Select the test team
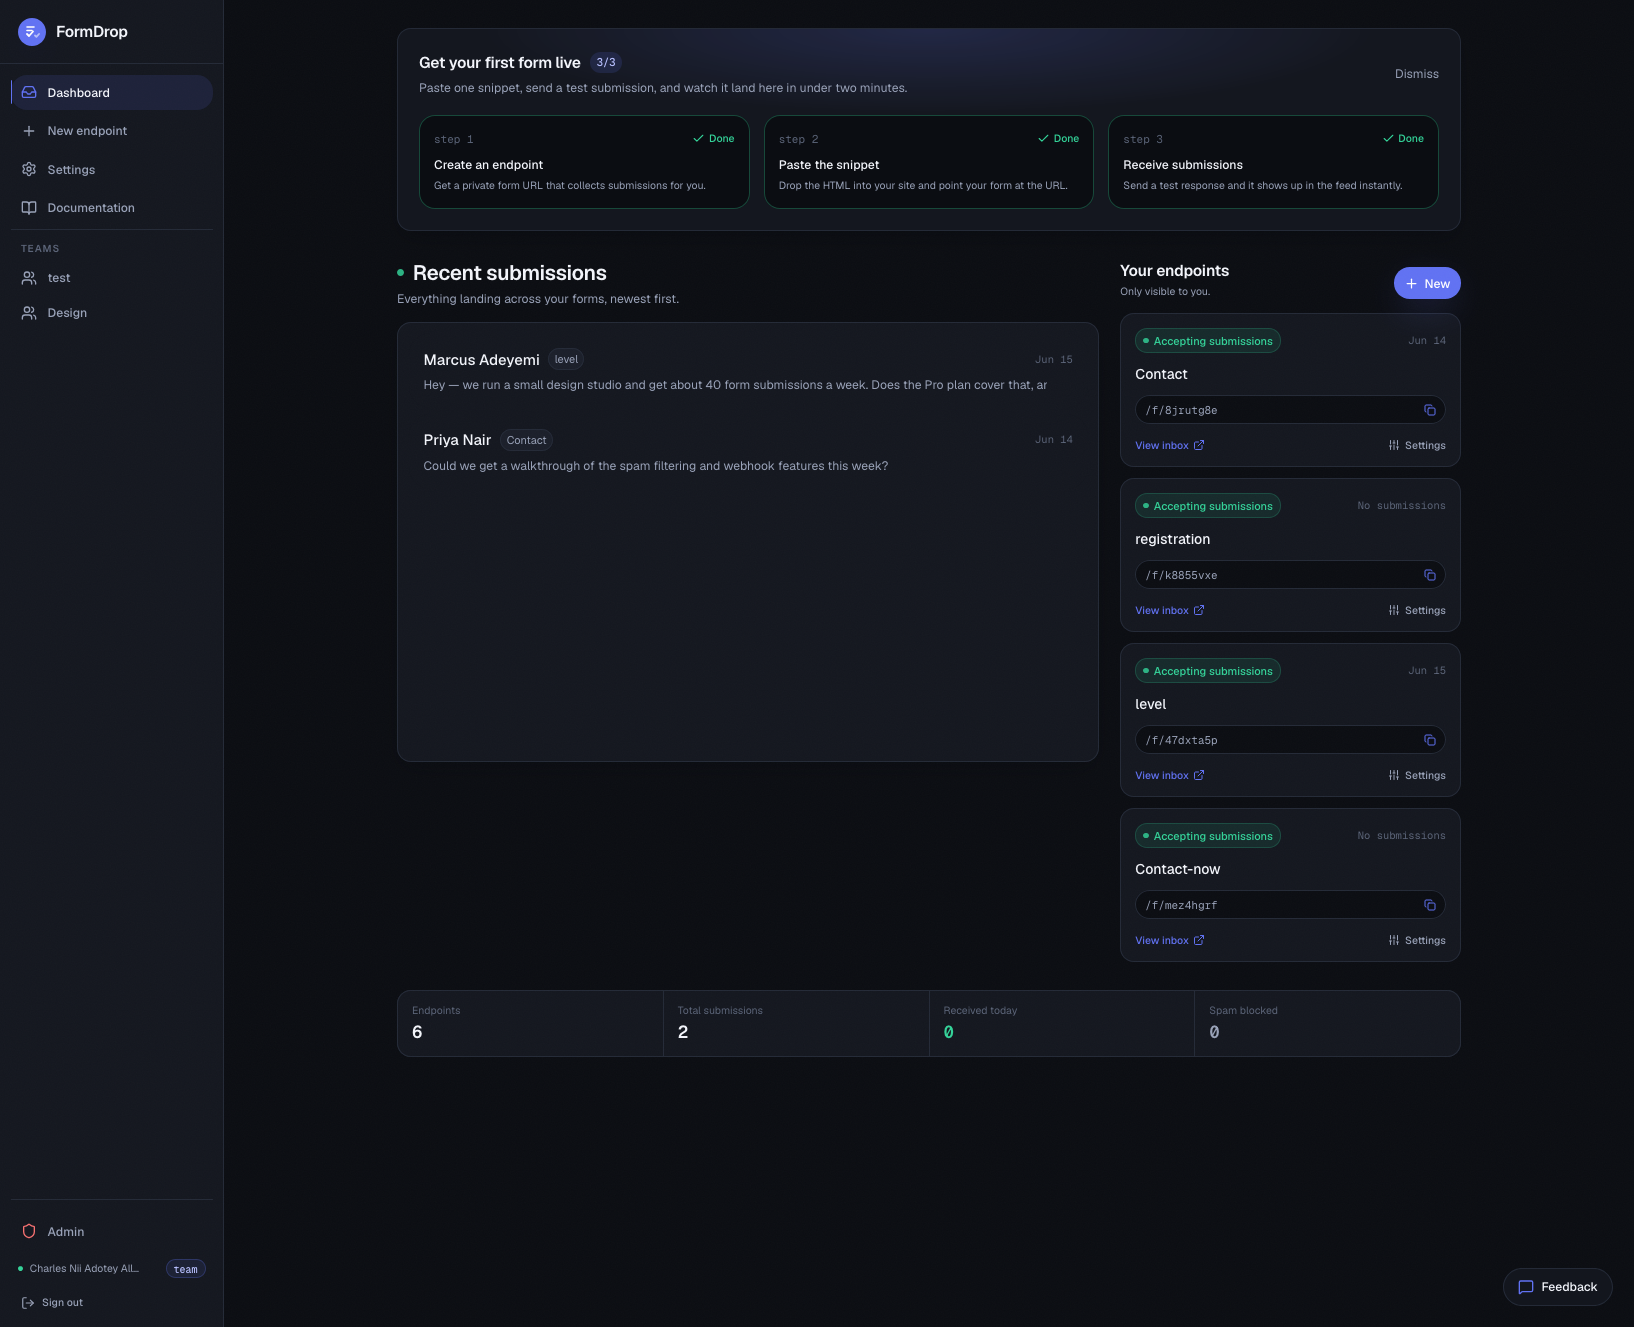 [x=112, y=278]
